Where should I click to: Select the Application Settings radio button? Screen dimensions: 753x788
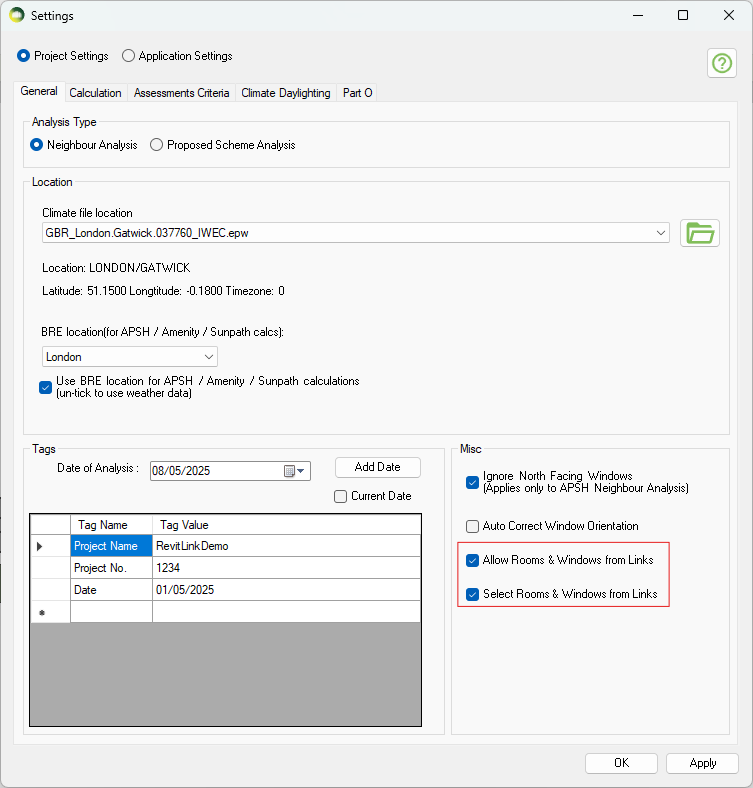129,56
